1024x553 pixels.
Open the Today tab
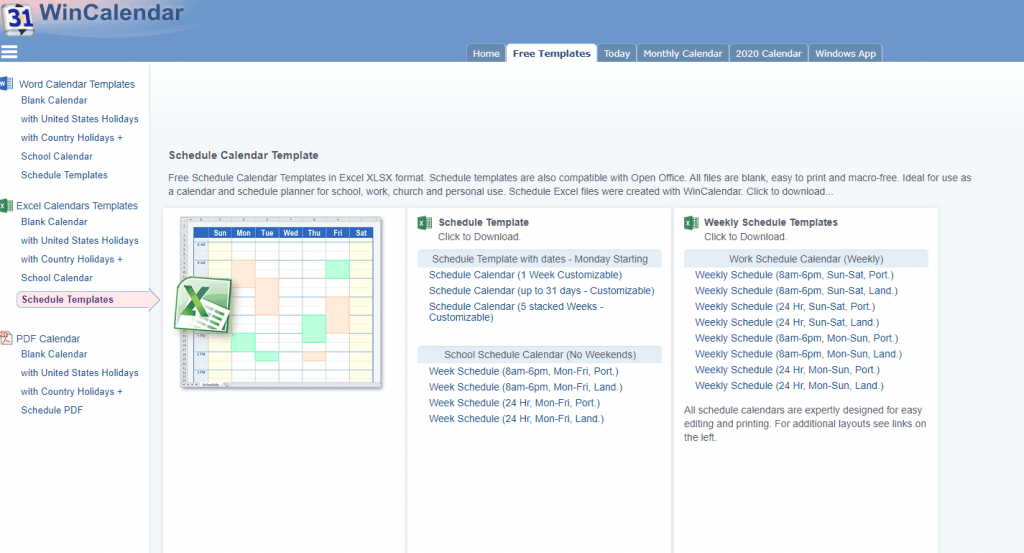tap(617, 54)
